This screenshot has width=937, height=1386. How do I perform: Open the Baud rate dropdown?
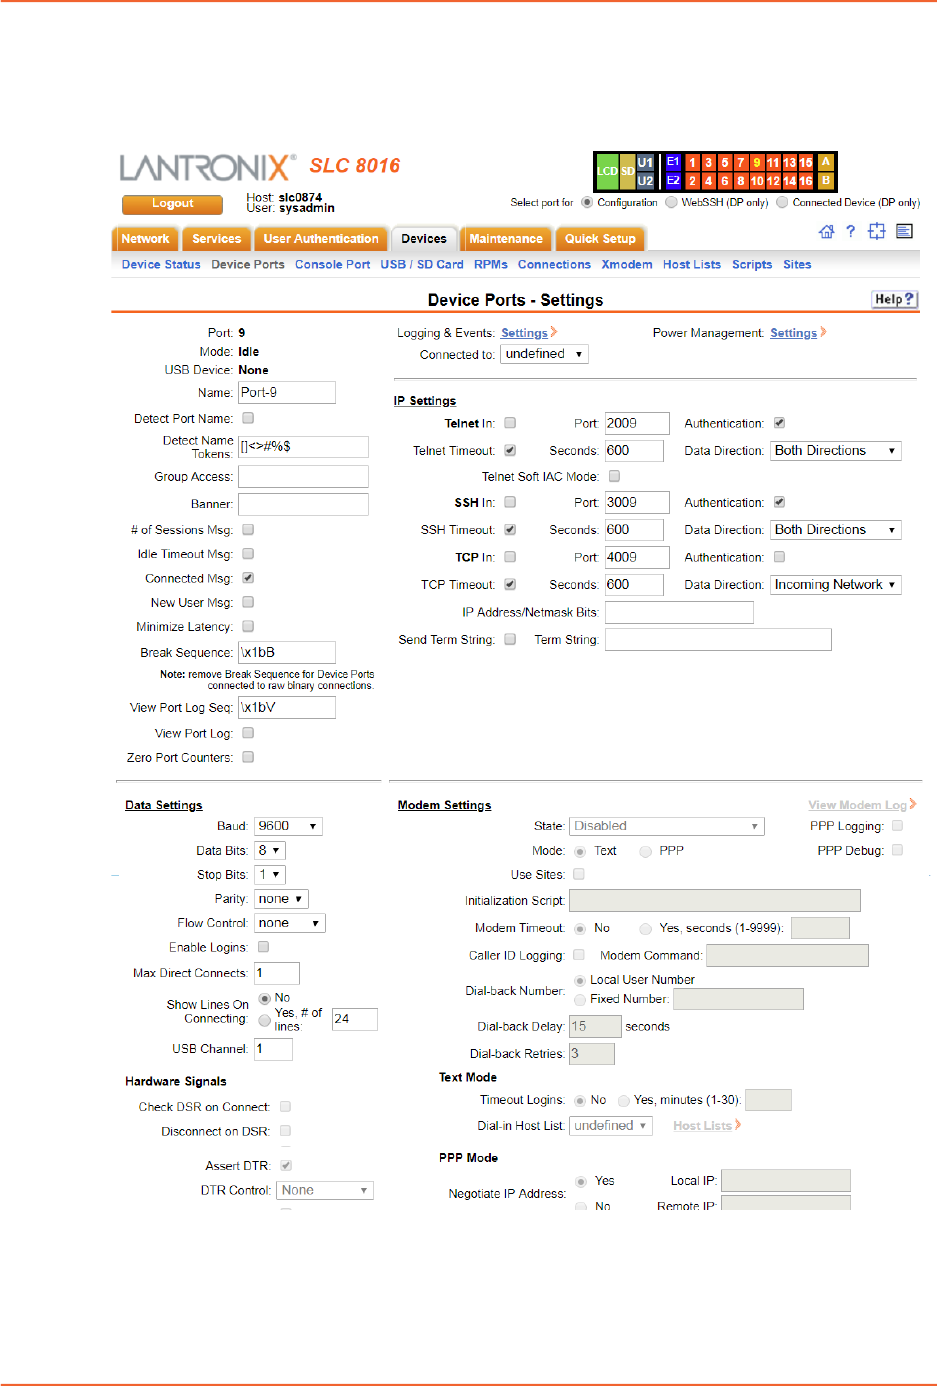tap(288, 826)
